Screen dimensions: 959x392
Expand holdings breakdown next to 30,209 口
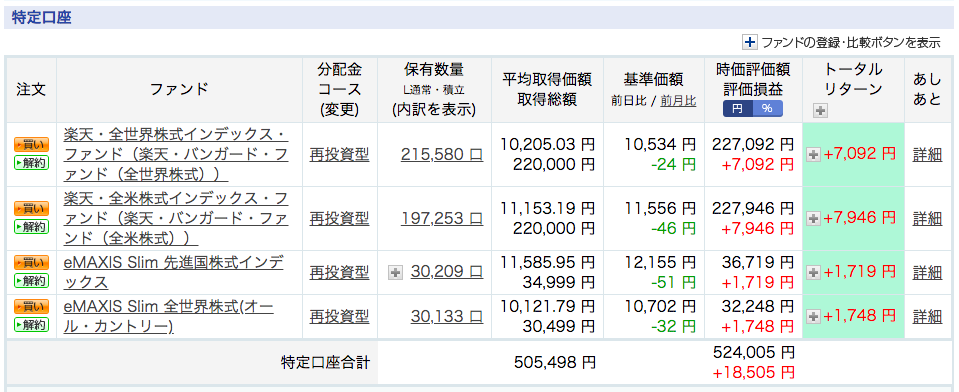pos(396,272)
